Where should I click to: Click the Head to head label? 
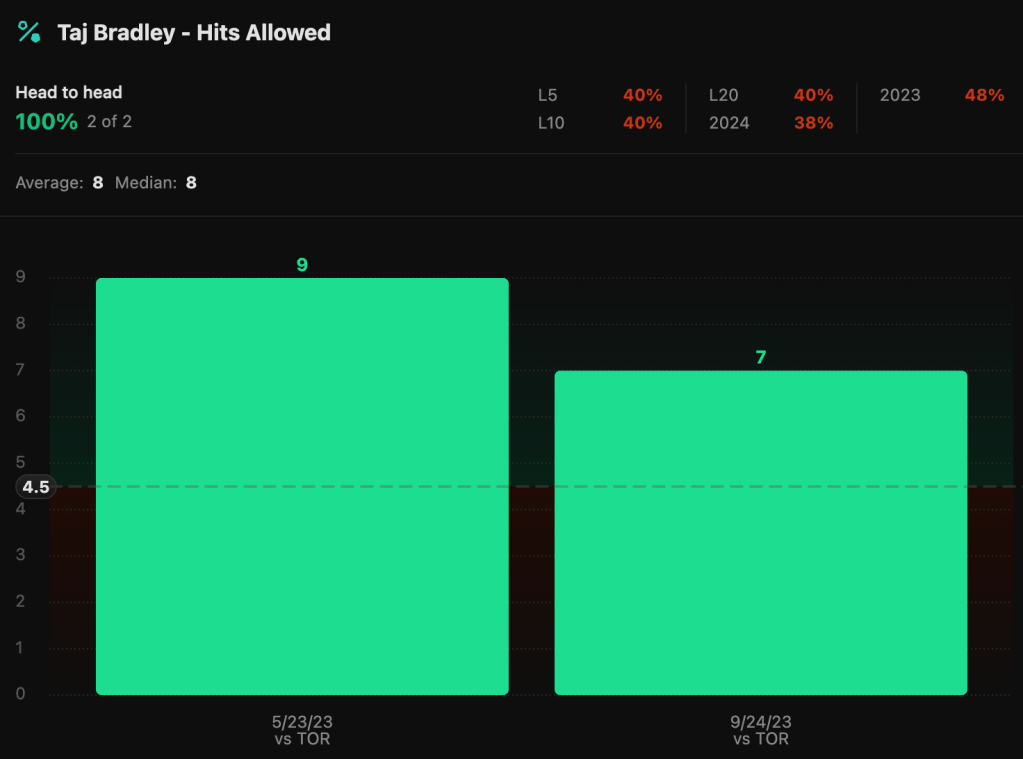69,92
